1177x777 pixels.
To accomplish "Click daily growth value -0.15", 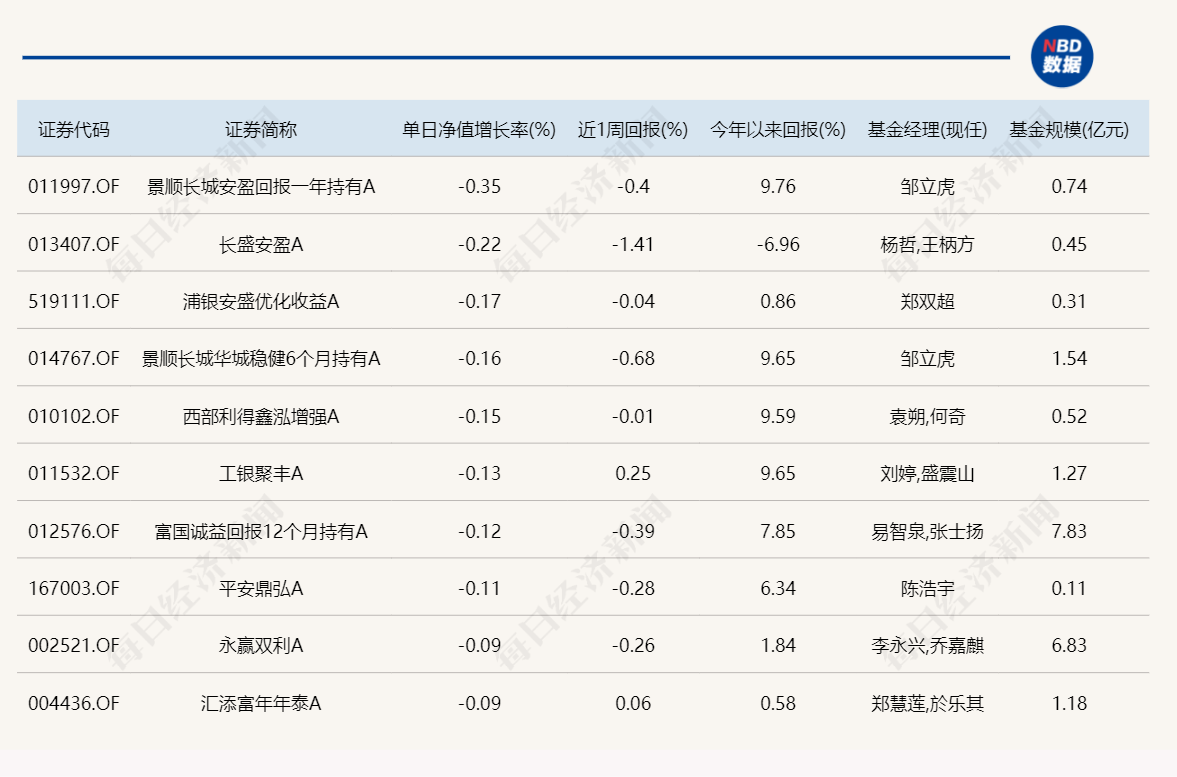I will 479,416.
